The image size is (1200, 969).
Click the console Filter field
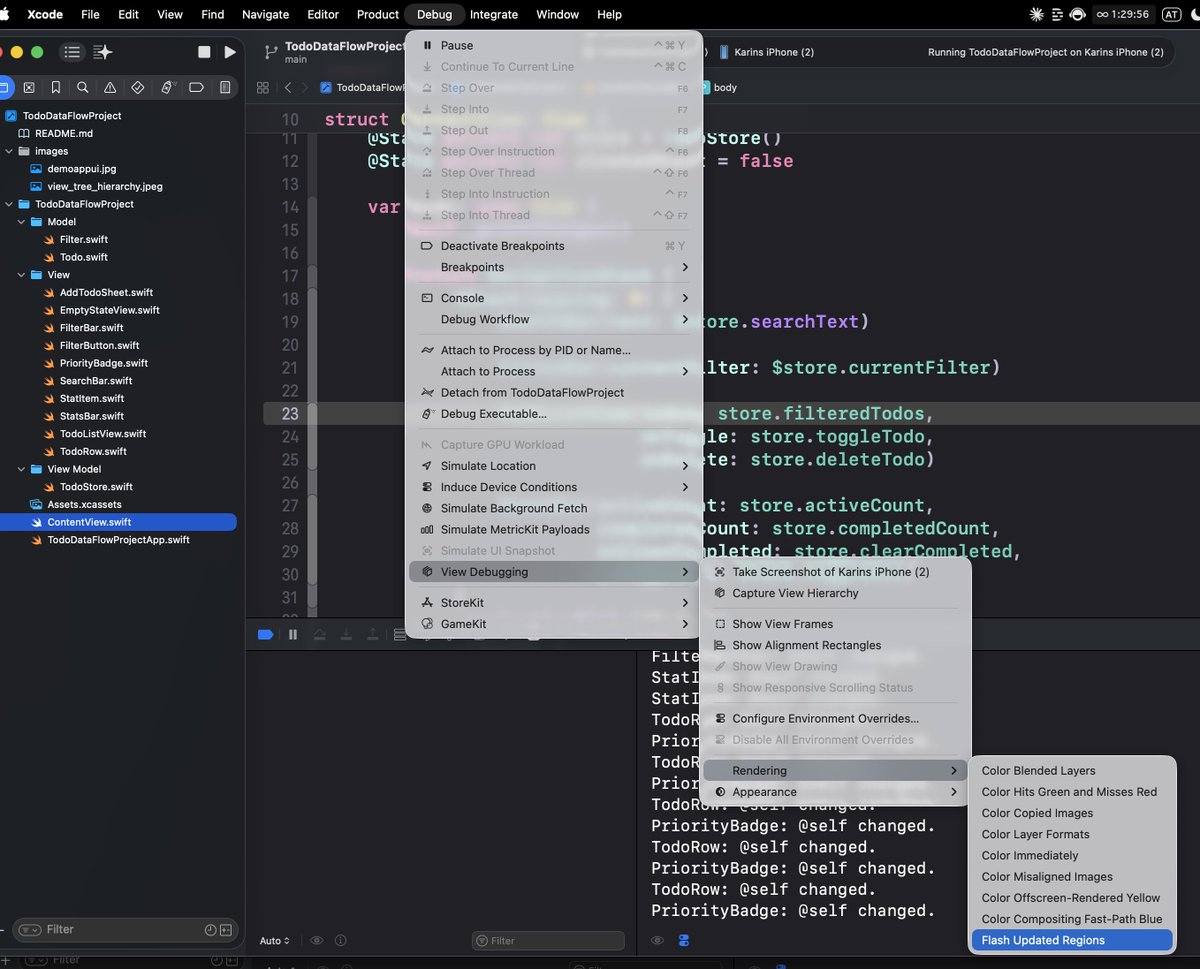548,941
